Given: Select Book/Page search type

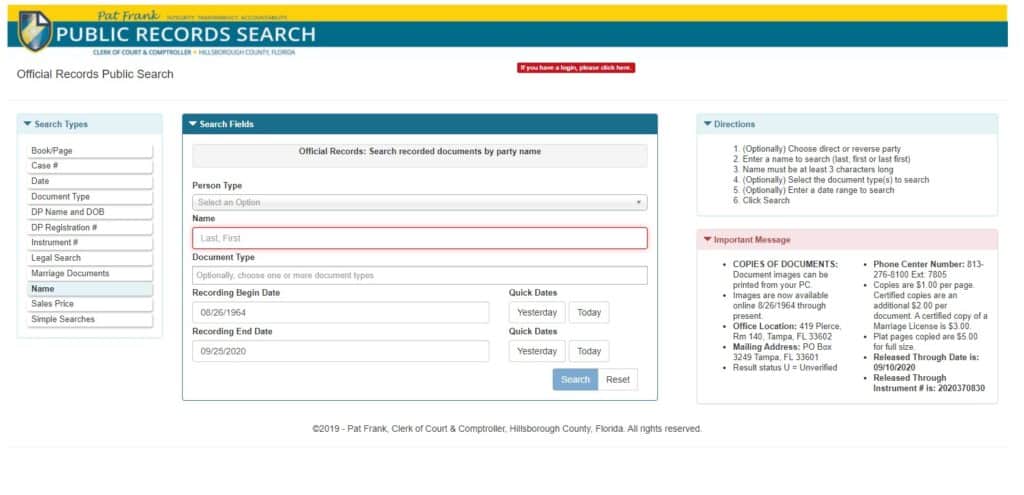Looking at the screenshot, I should [90, 151].
